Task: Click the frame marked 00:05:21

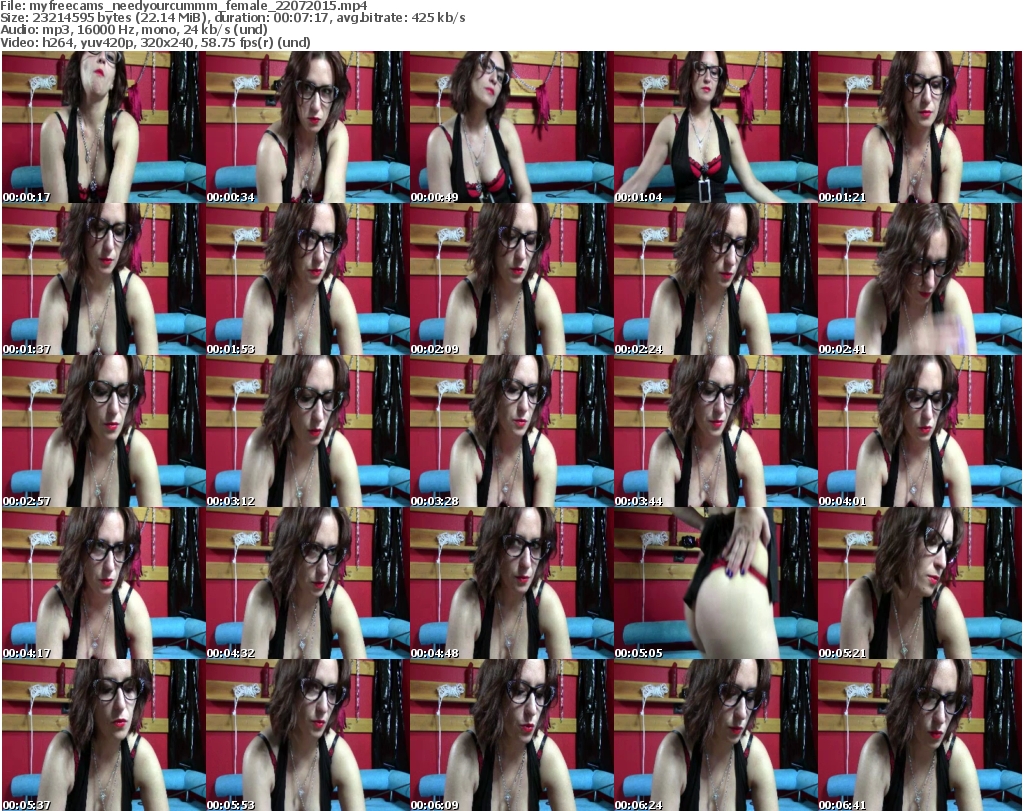Action: (x=920, y=584)
